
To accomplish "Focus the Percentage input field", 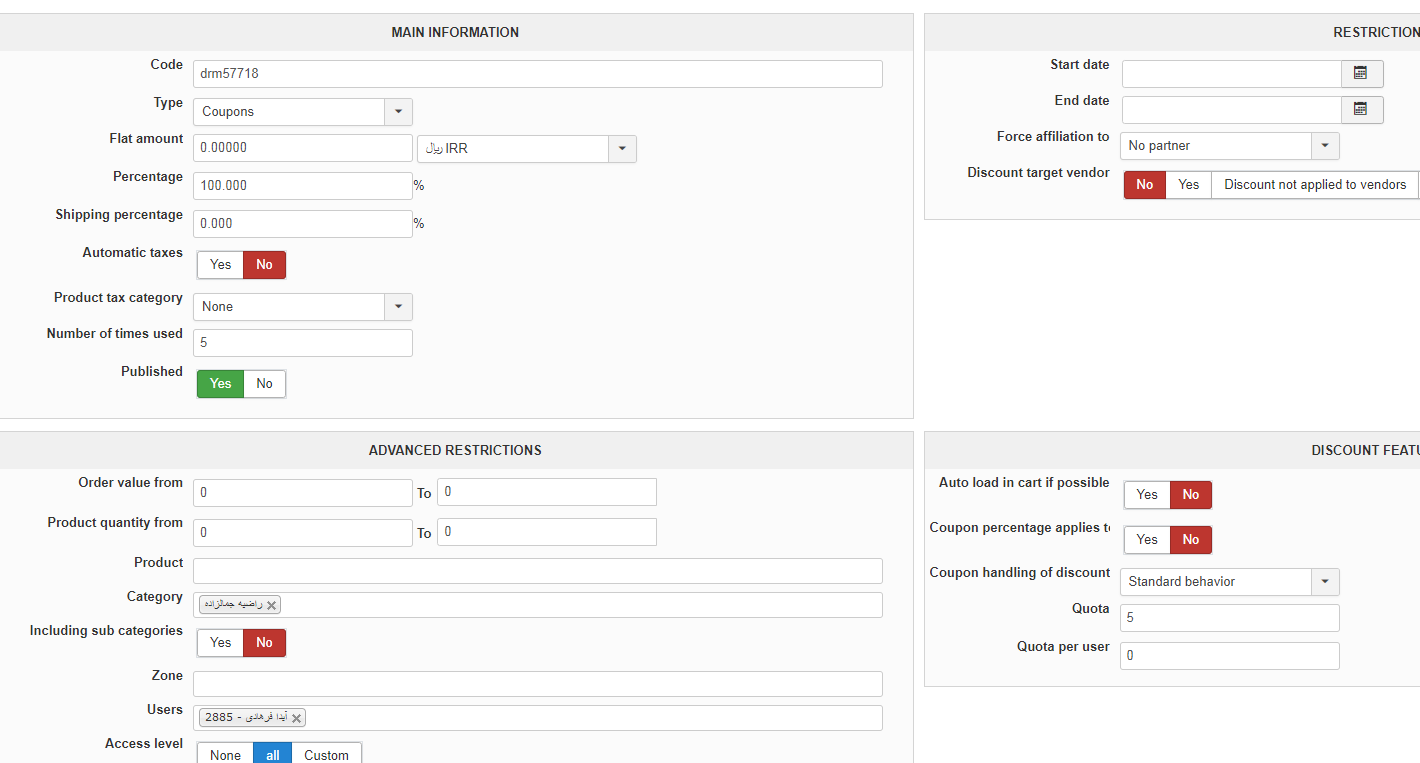I will (302, 186).
